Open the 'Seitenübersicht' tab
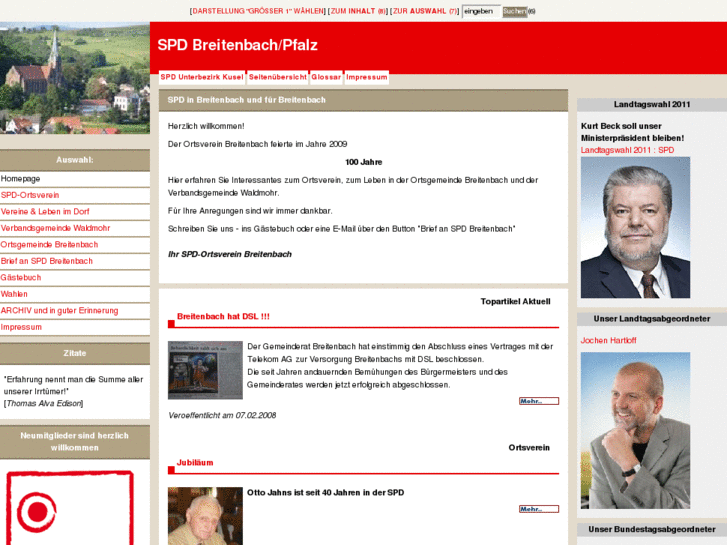This screenshot has width=727, height=545. pyautogui.click(x=278, y=77)
